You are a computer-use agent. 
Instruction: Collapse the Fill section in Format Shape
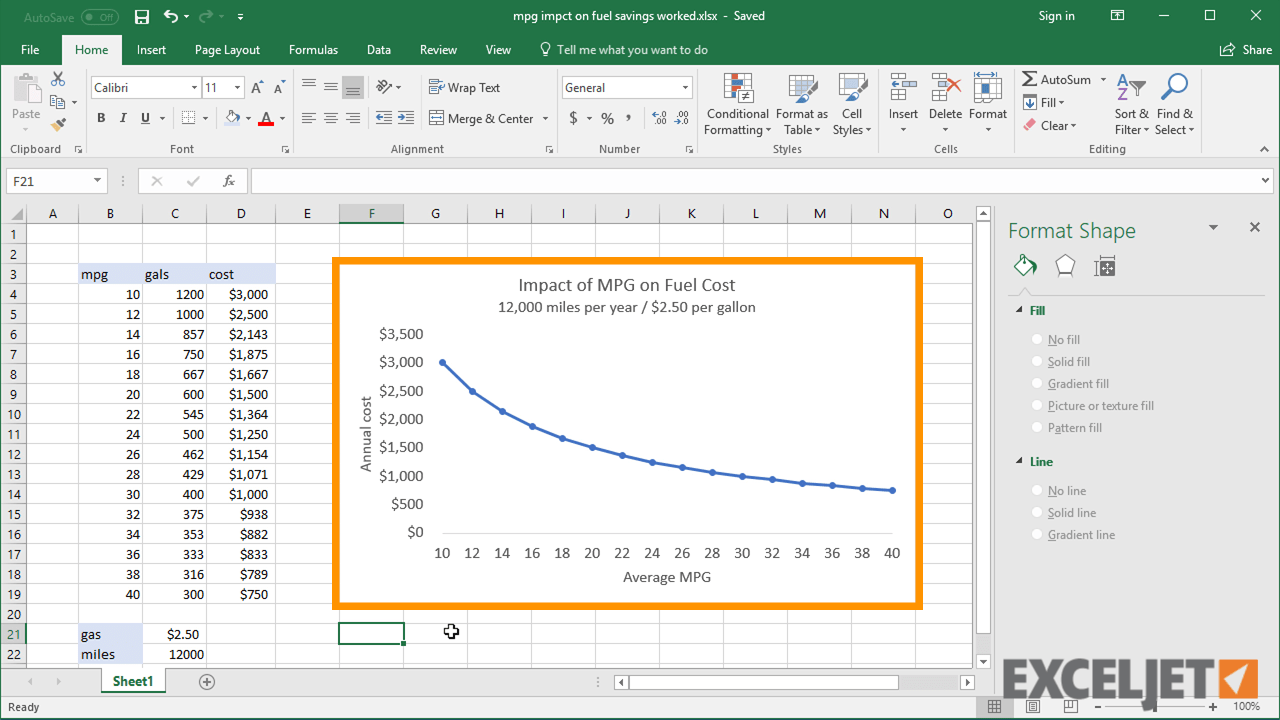tap(1019, 310)
